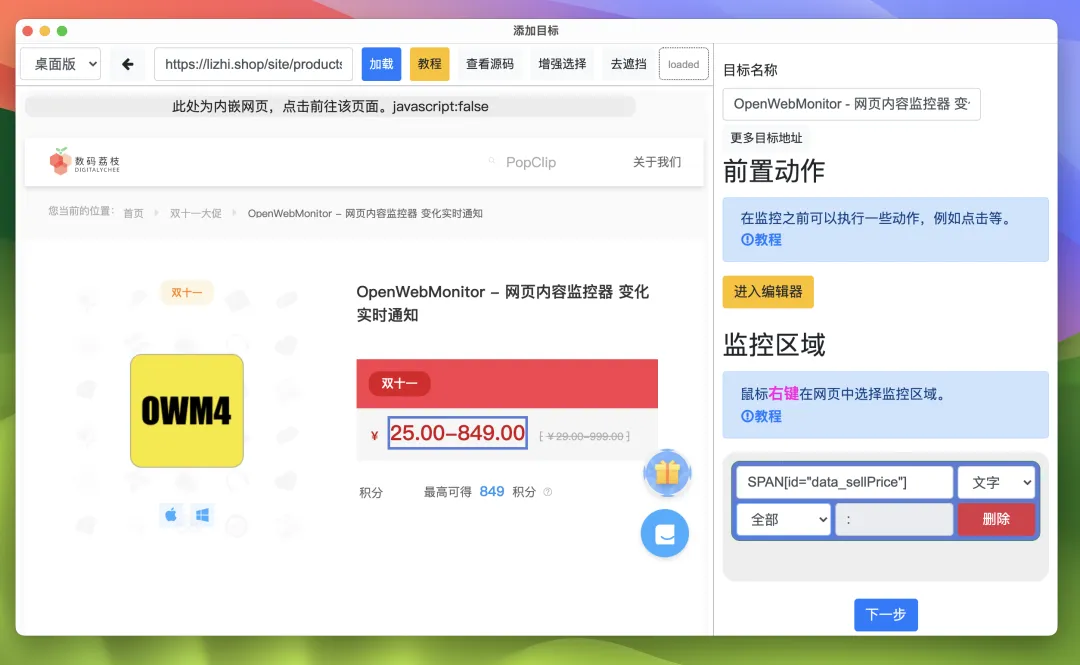
Task: Click the SPAN[id="data_sellPrice"] selector field
Action: [844, 482]
